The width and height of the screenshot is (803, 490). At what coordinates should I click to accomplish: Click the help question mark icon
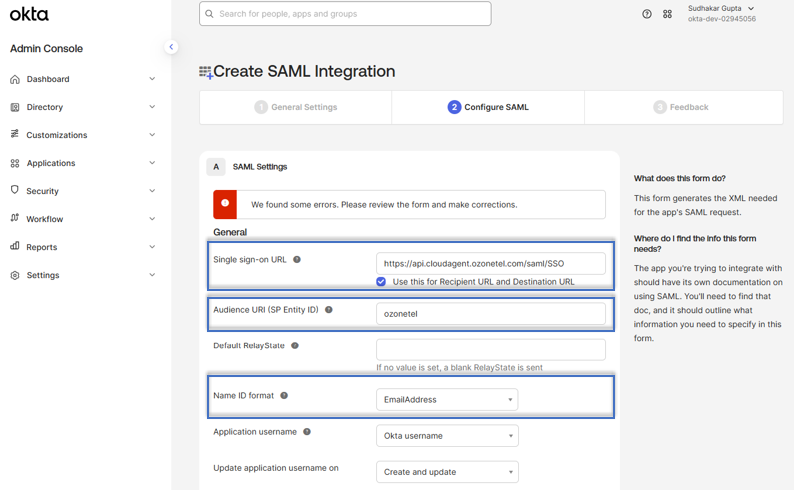tap(647, 14)
